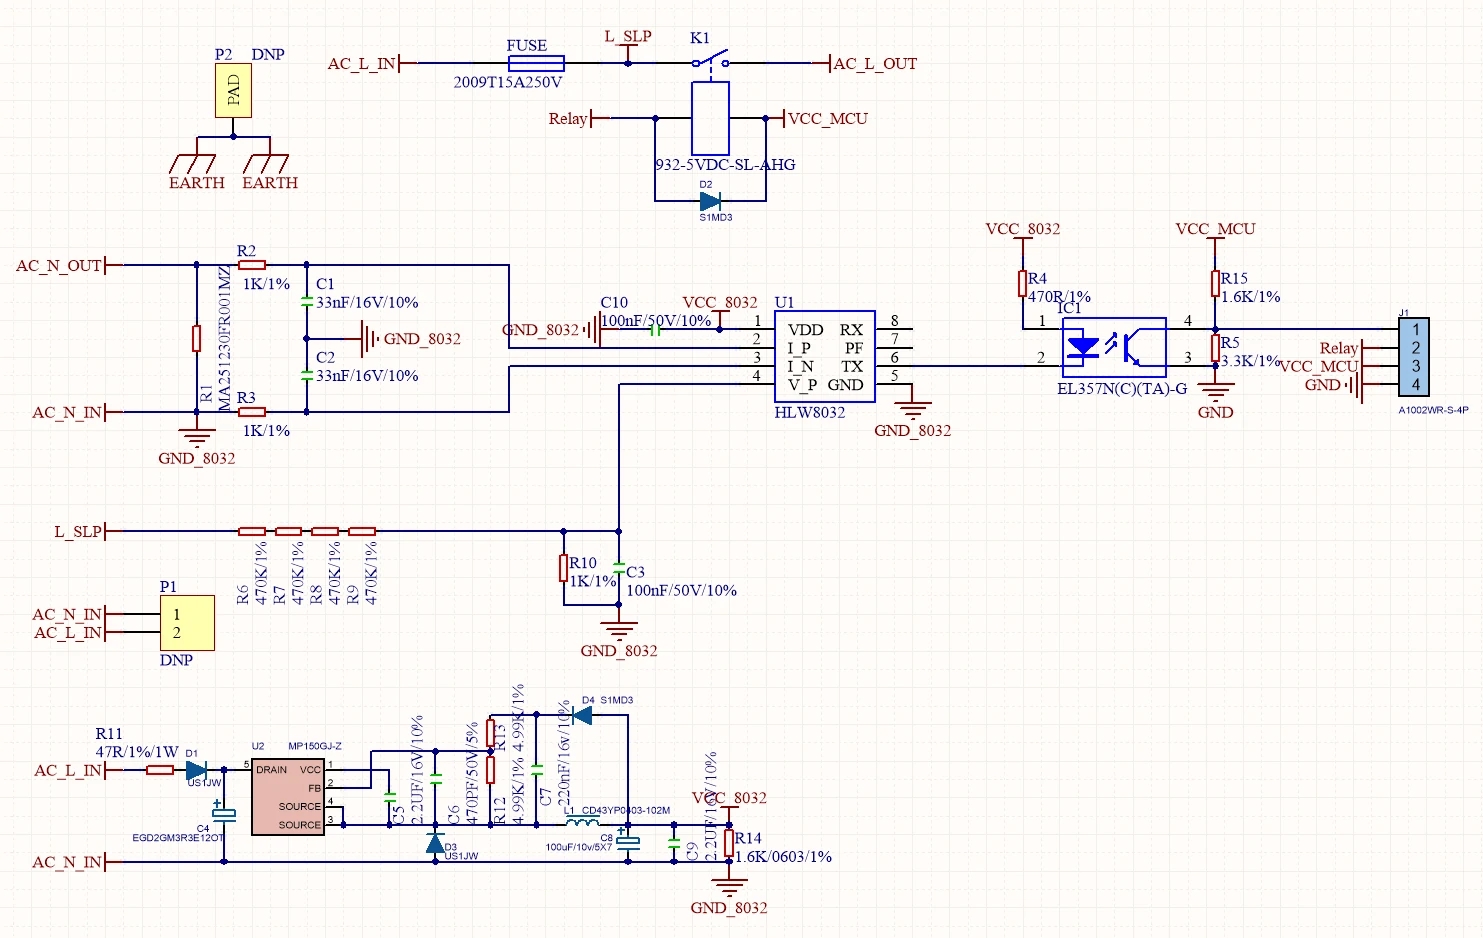Select the J1 four-pin connector
1483x938 pixels.
point(1414,357)
